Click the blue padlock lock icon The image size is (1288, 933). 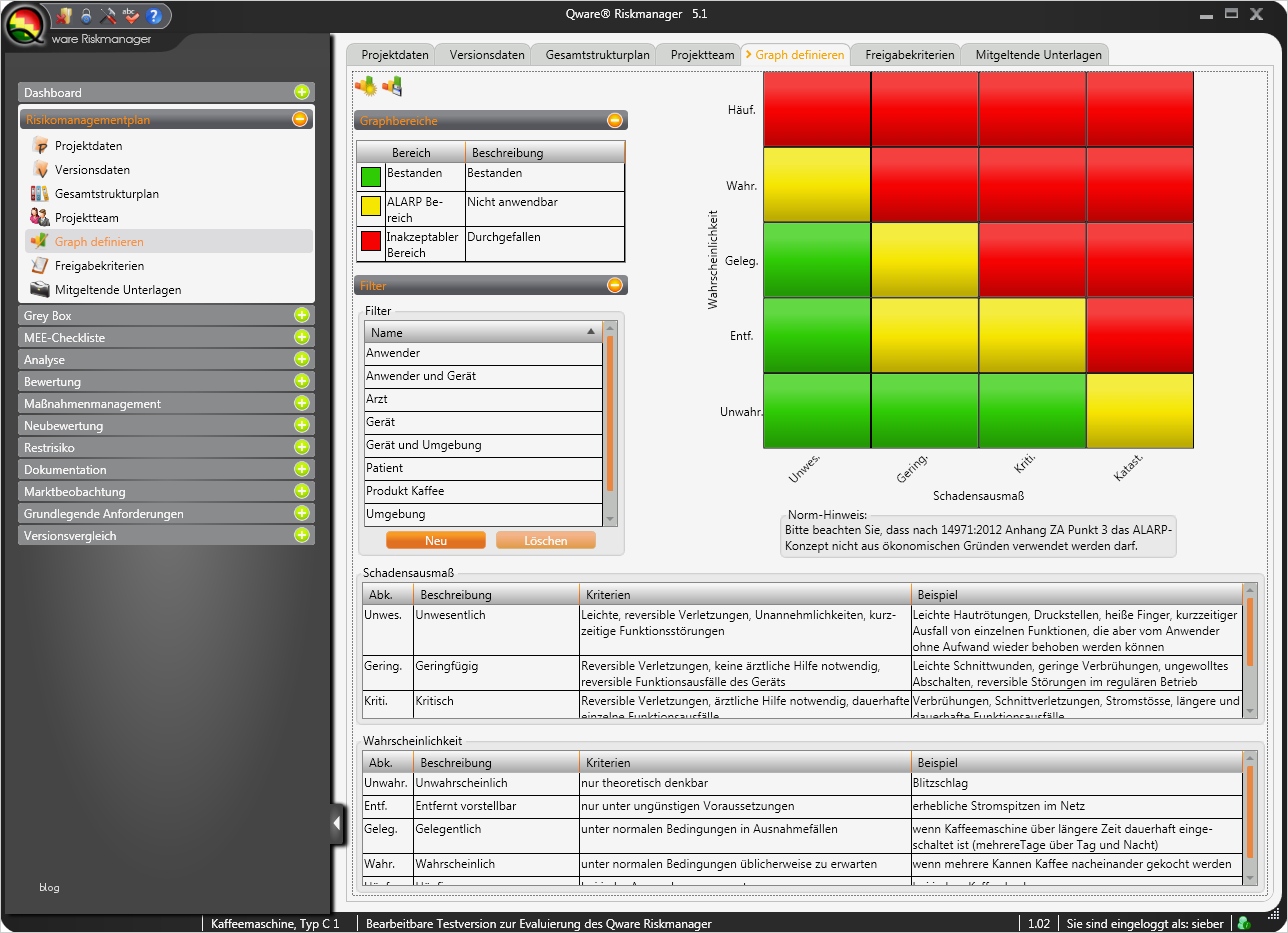coord(87,16)
